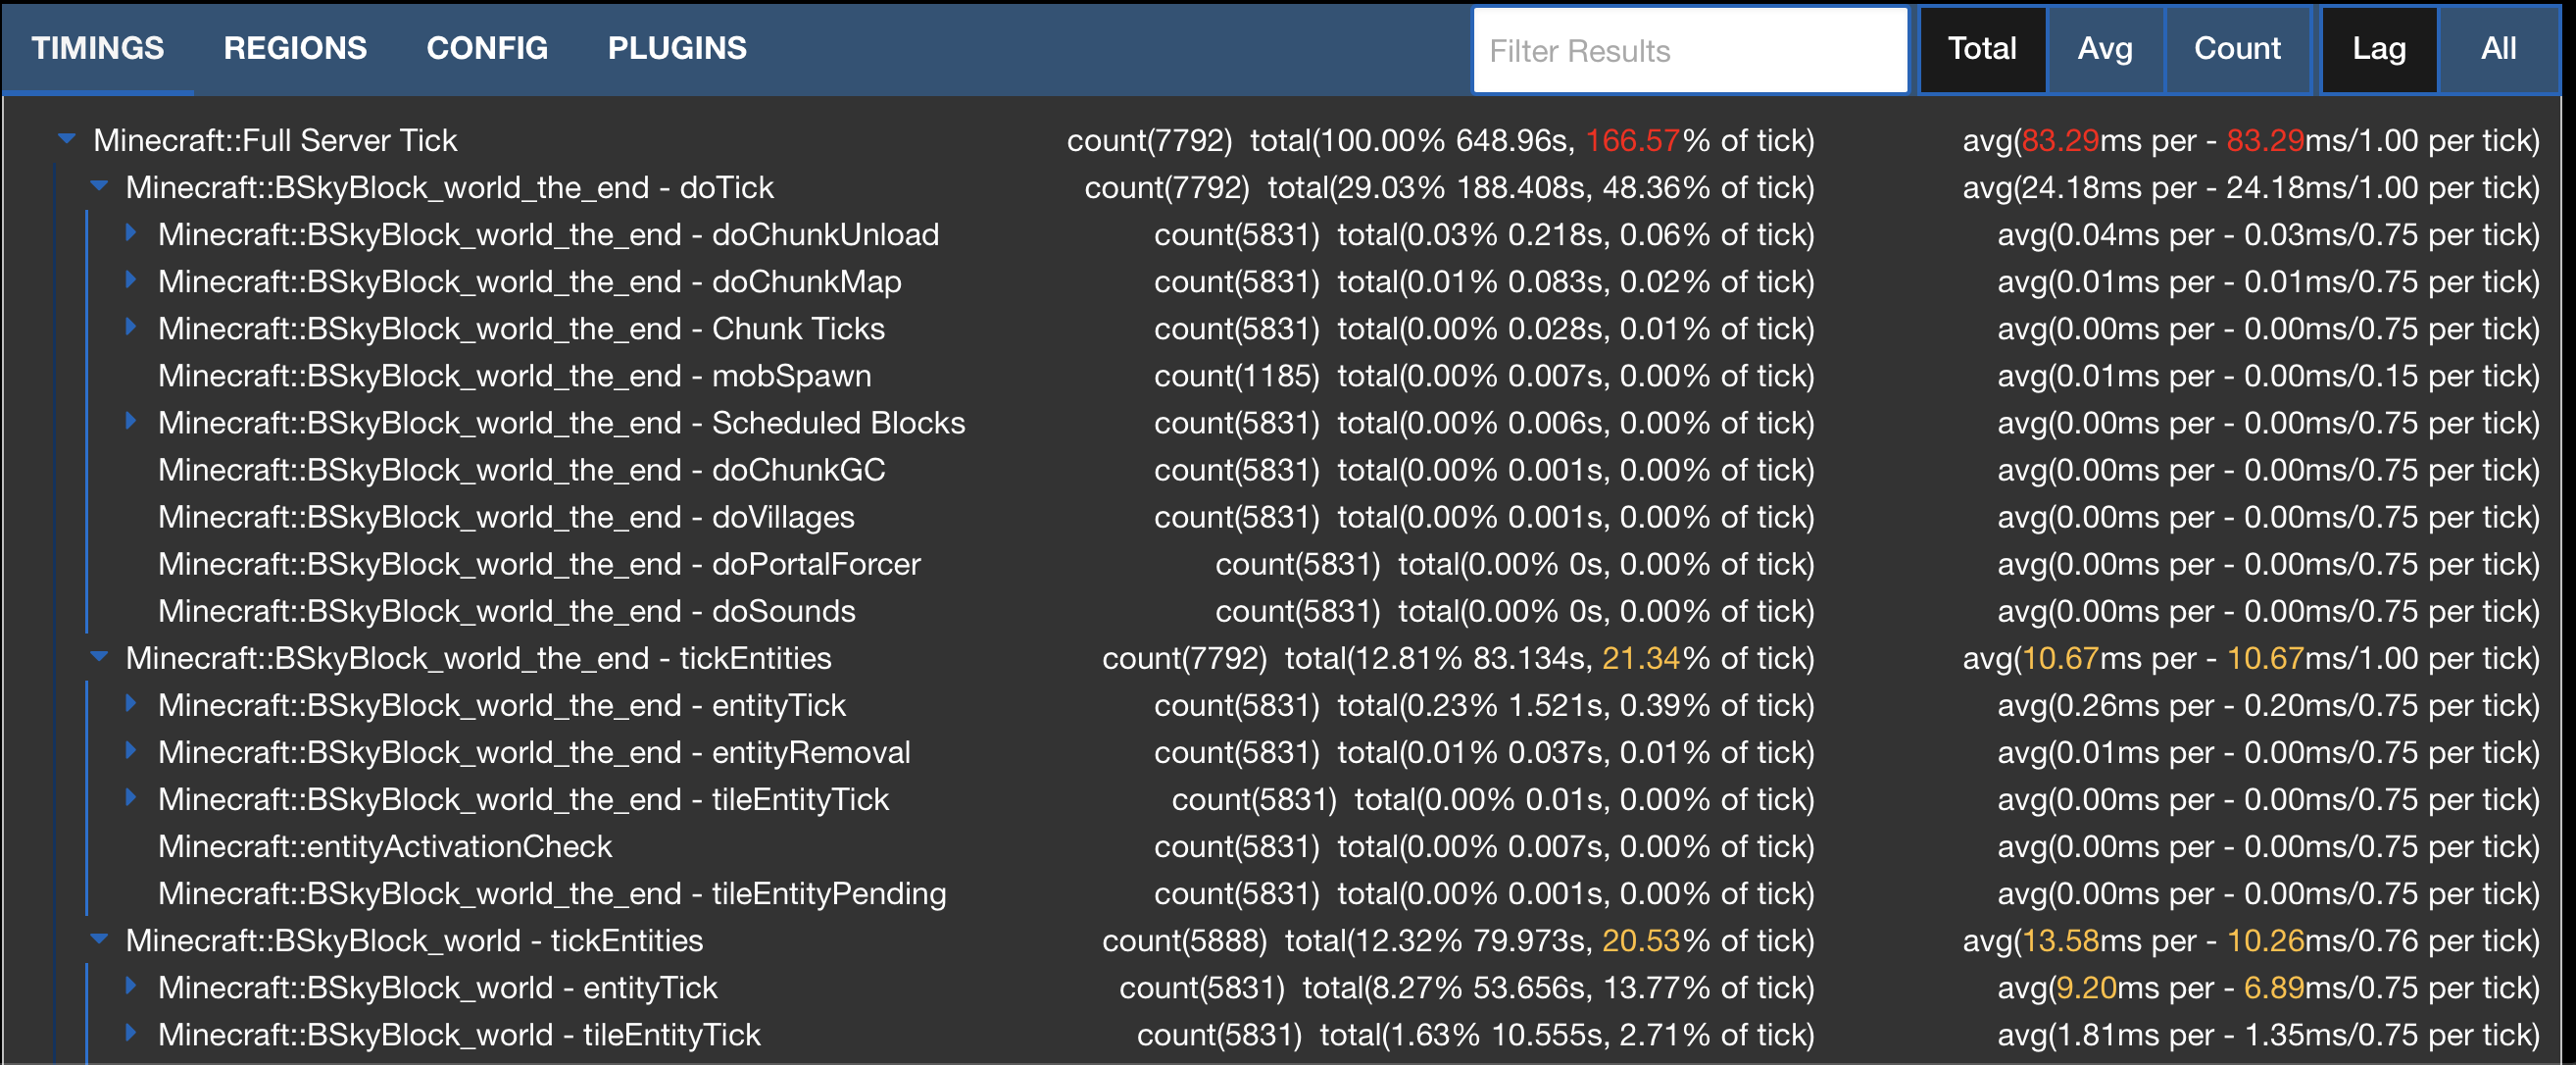
Task: Expand the Chunk Ticks row arrow
Action: click(x=131, y=327)
